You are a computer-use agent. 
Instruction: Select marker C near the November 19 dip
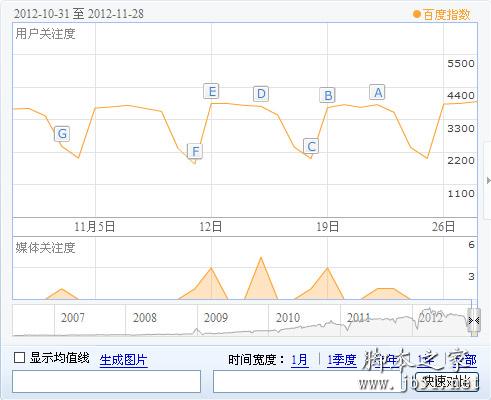coord(311,146)
